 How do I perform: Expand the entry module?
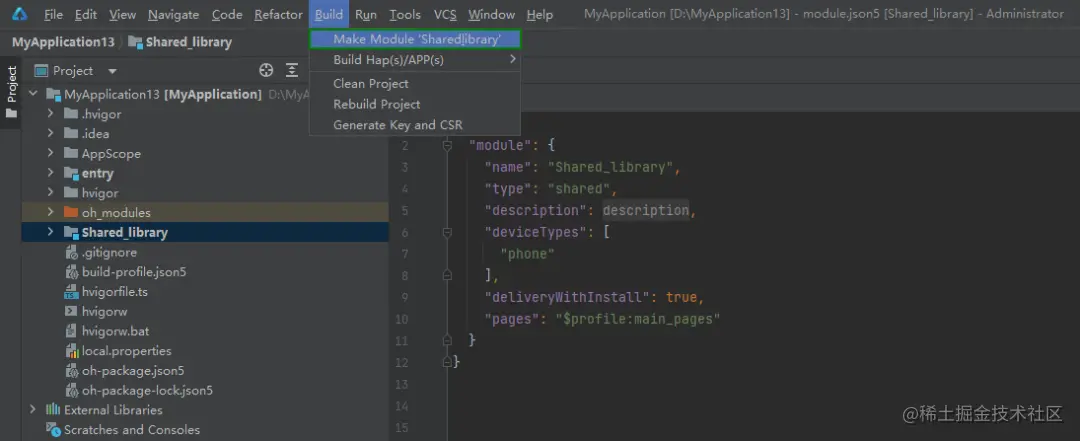[x=51, y=173]
